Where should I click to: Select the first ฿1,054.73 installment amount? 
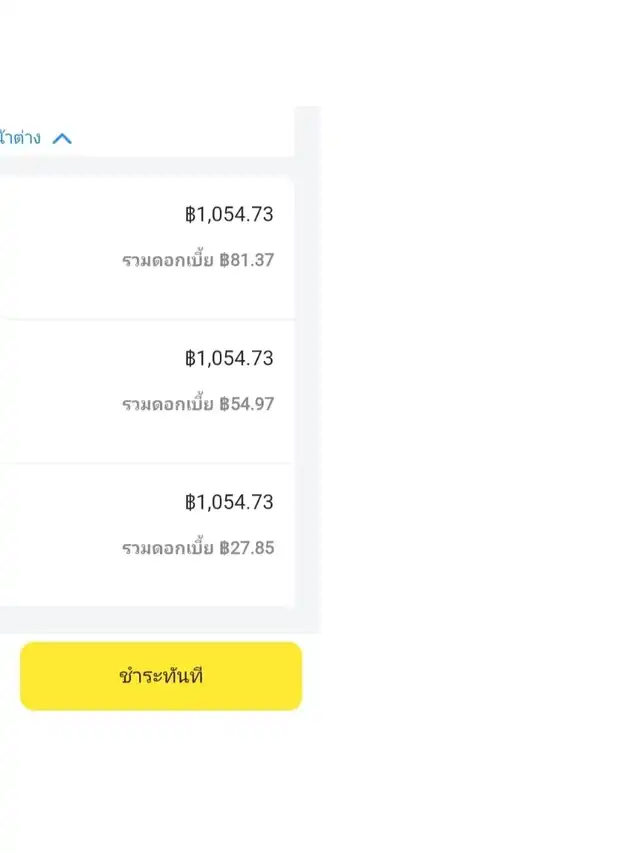click(x=229, y=214)
